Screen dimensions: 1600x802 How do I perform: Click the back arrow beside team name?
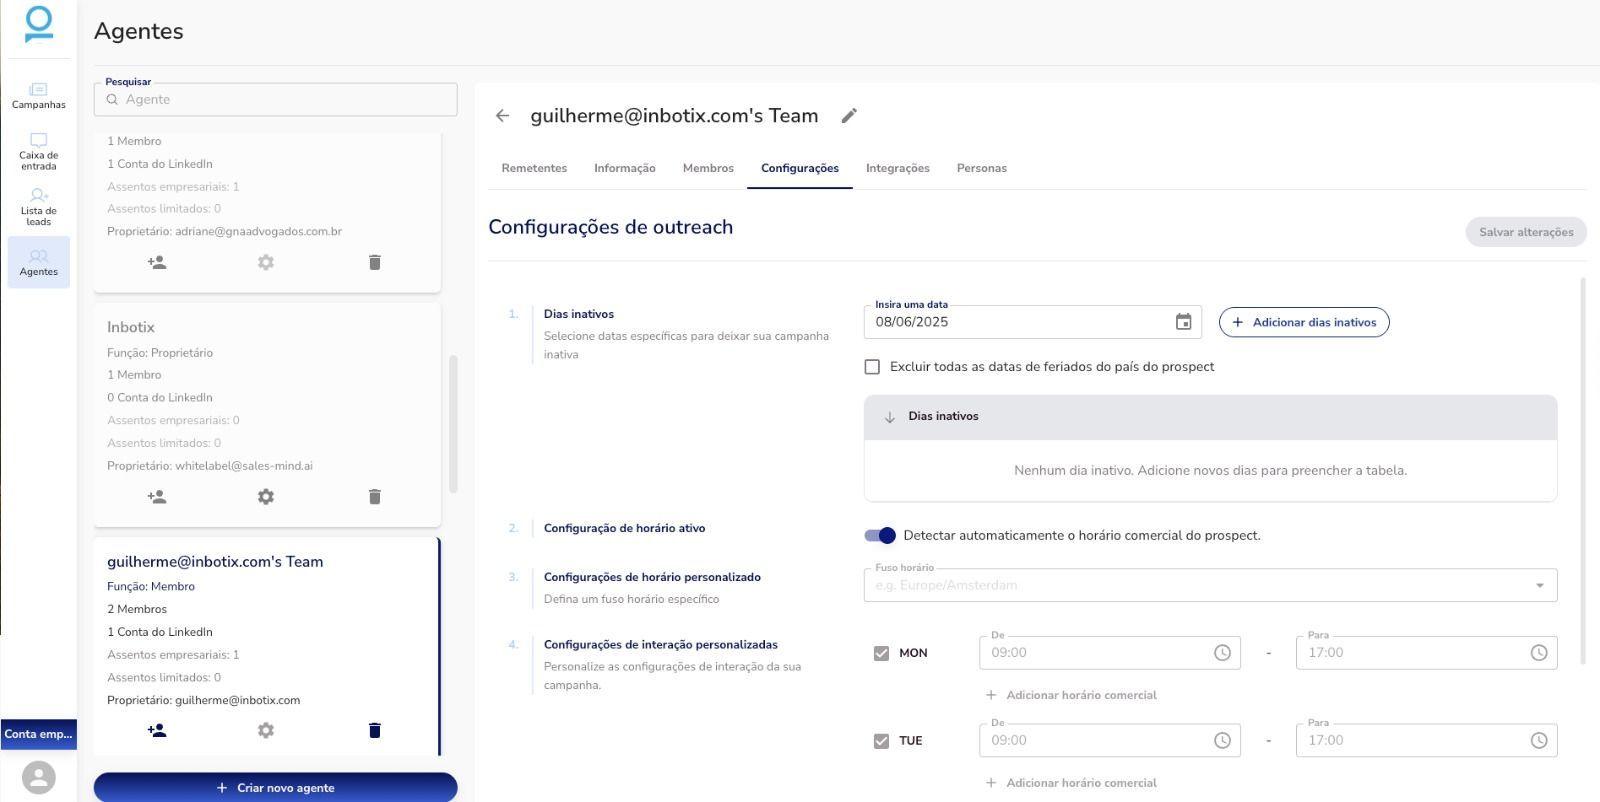point(502,116)
